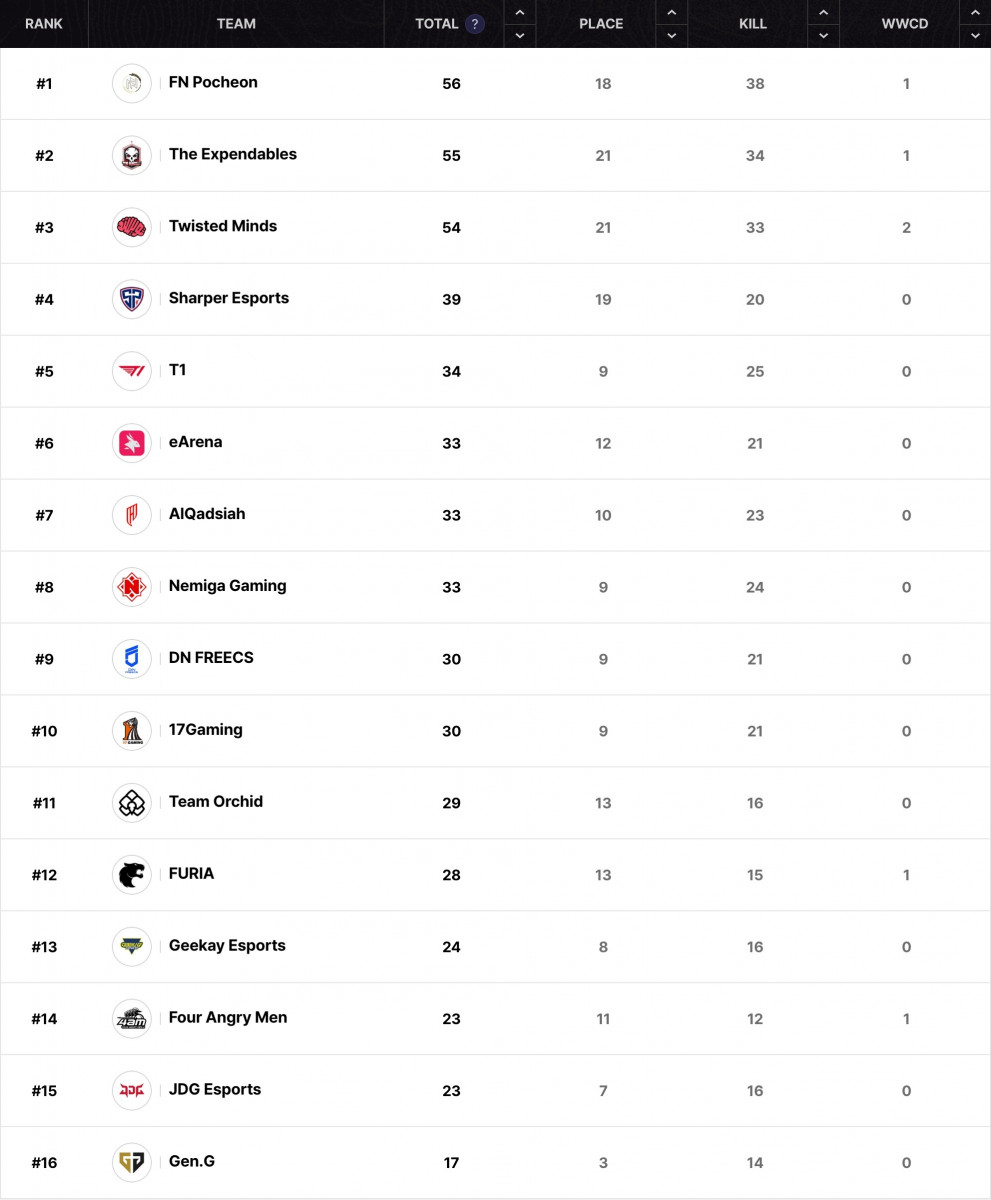Sort TOTAL column descending with down arrow
This screenshot has width=991, height=1200.
point(519,36)
